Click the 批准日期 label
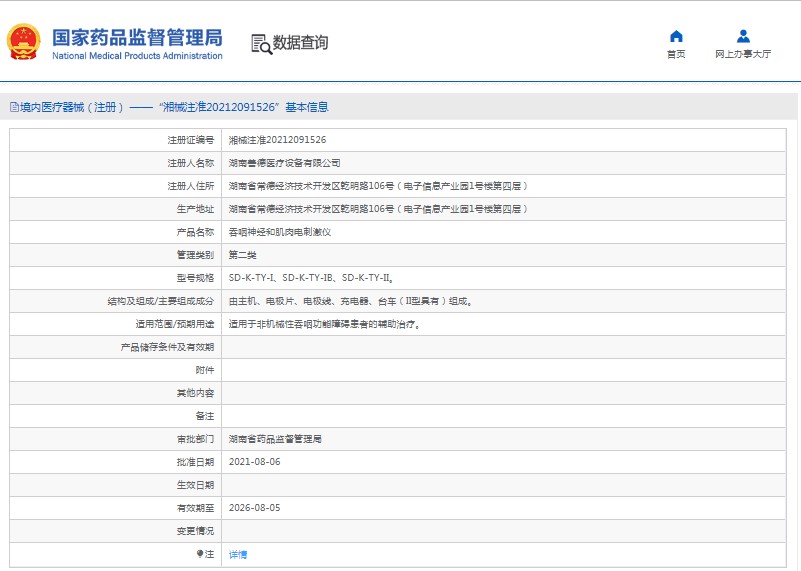 pyautogui.click(x=195, y=462)
